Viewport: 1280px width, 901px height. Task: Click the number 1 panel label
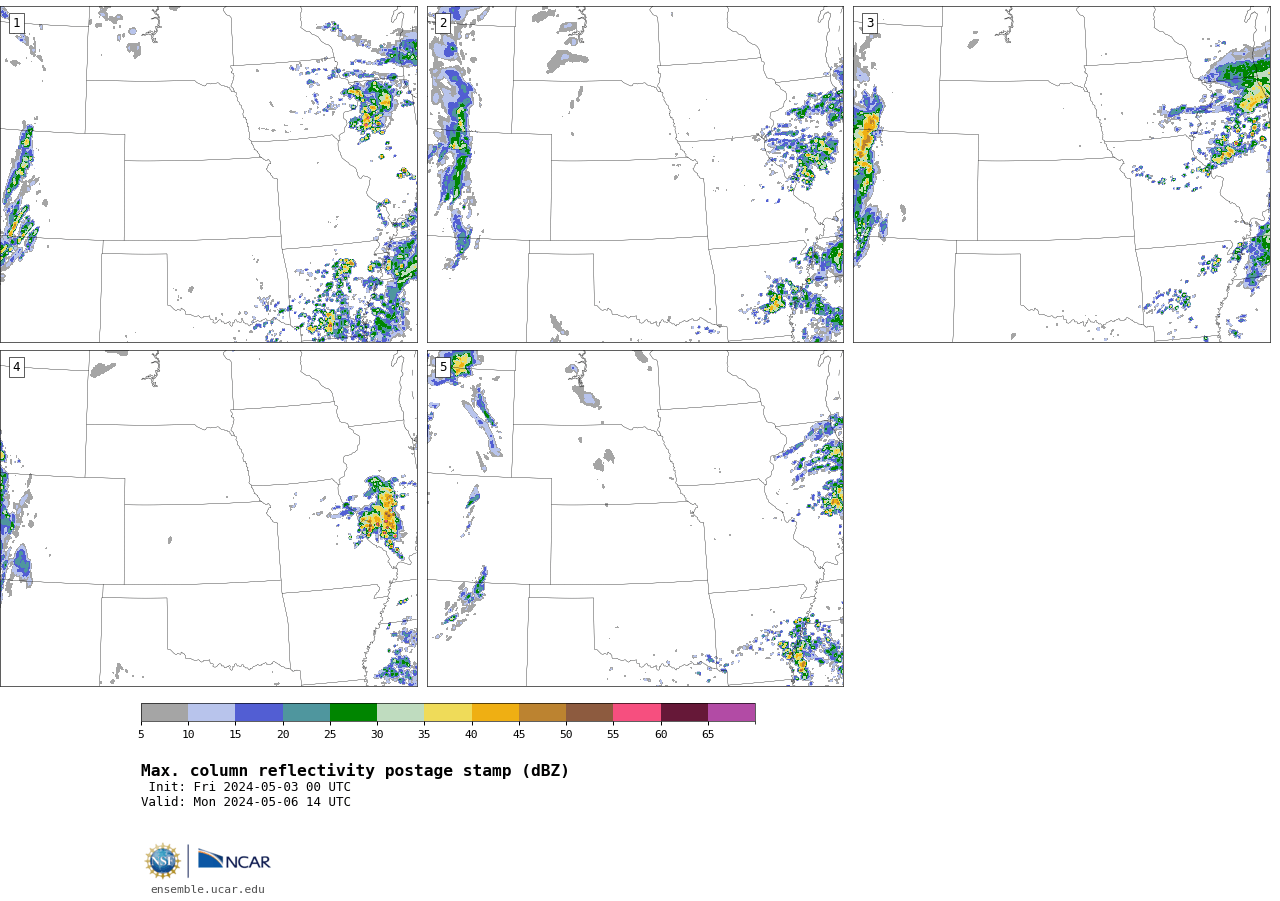pos(16,23)
